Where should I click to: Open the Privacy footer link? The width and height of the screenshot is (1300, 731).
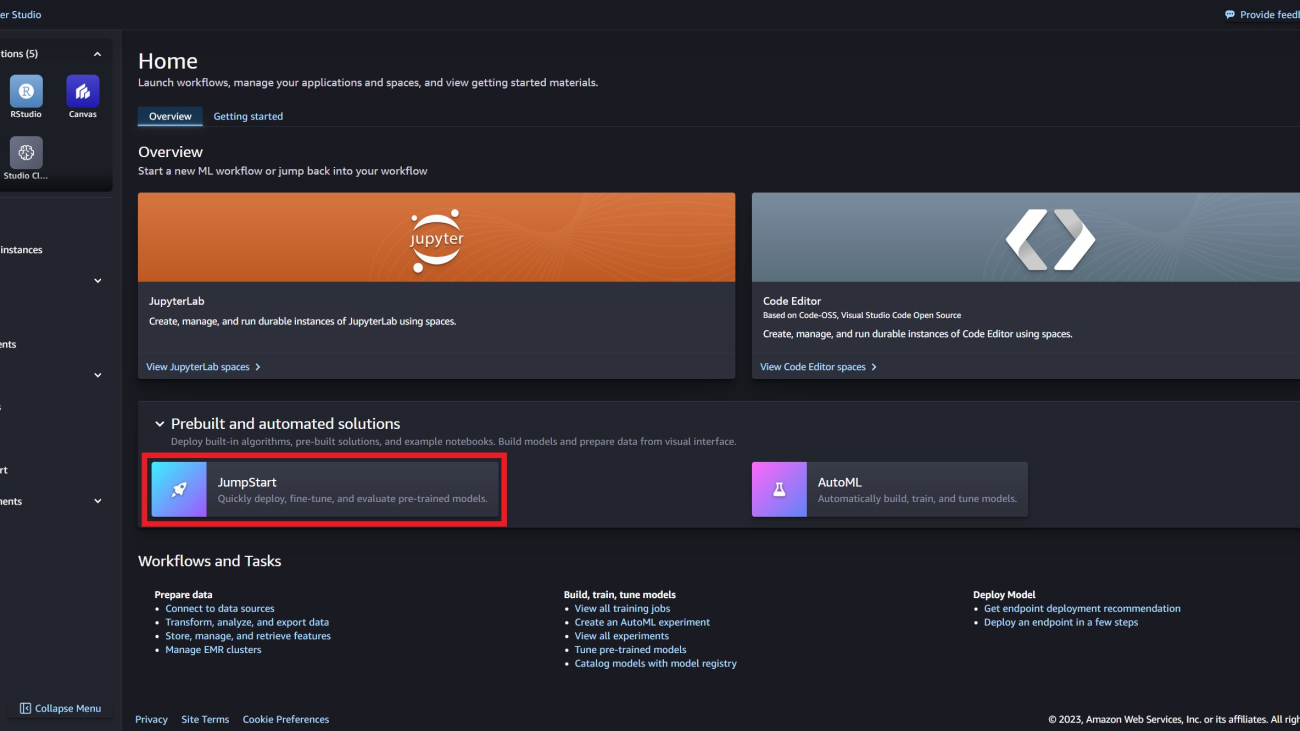pyautogui.click(x=151, y=719)
